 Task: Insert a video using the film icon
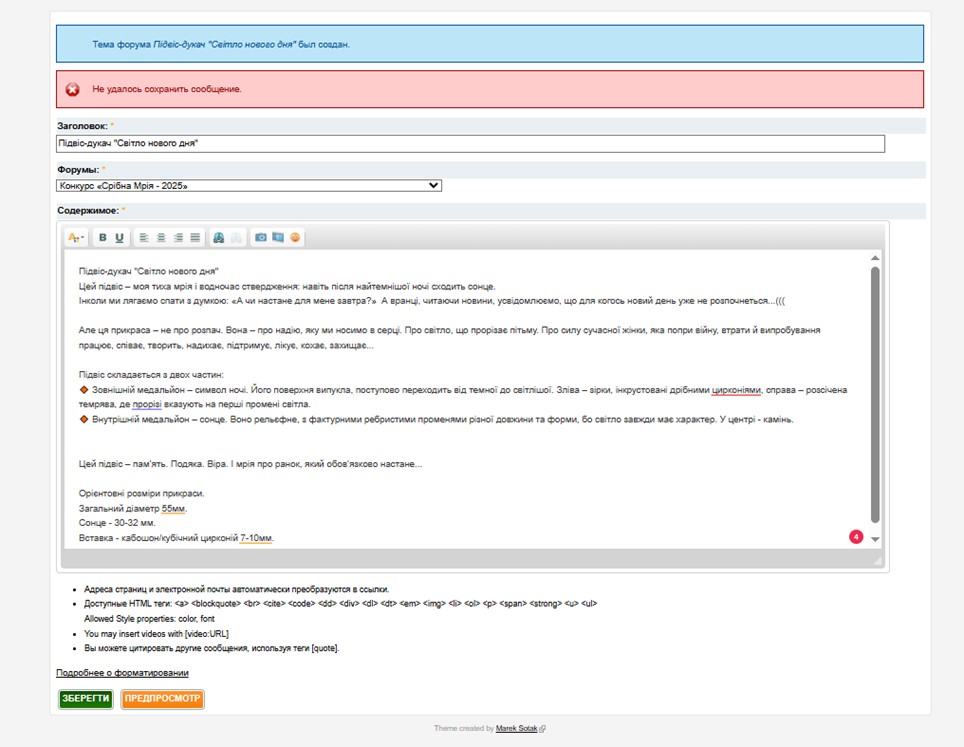[x=278, y=238]
